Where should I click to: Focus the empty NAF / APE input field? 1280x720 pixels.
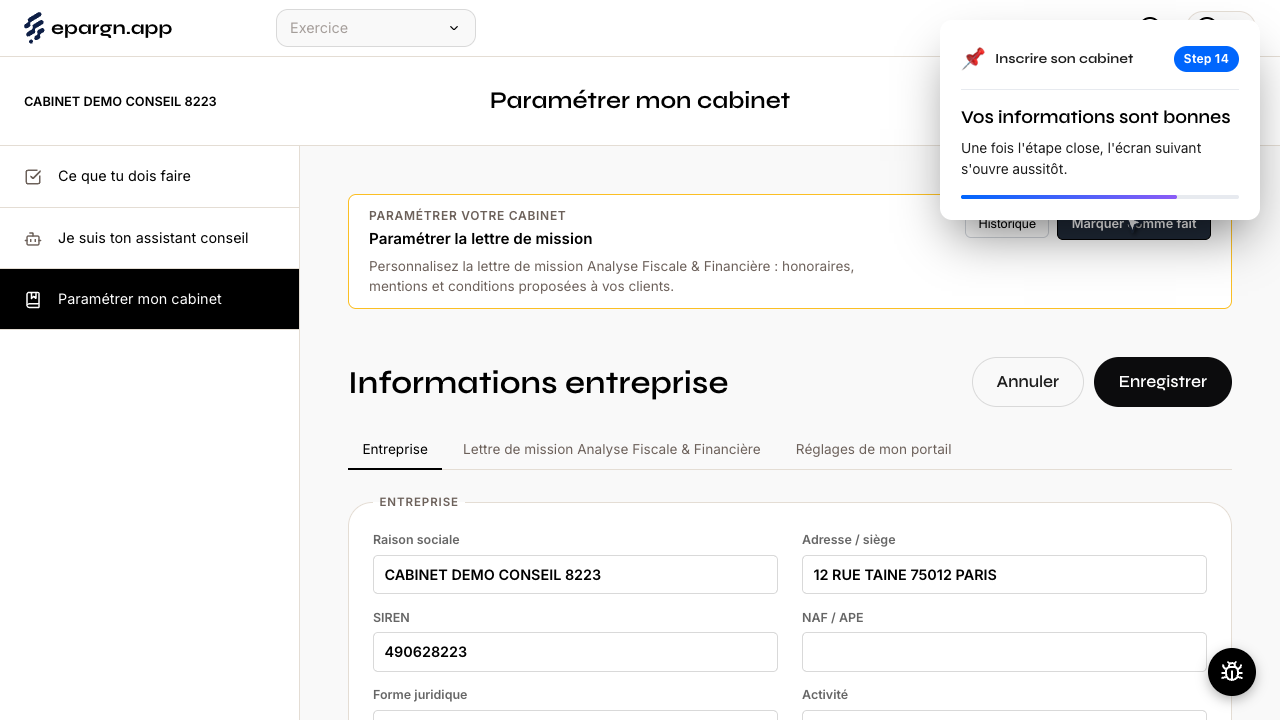coord(1004,652)
